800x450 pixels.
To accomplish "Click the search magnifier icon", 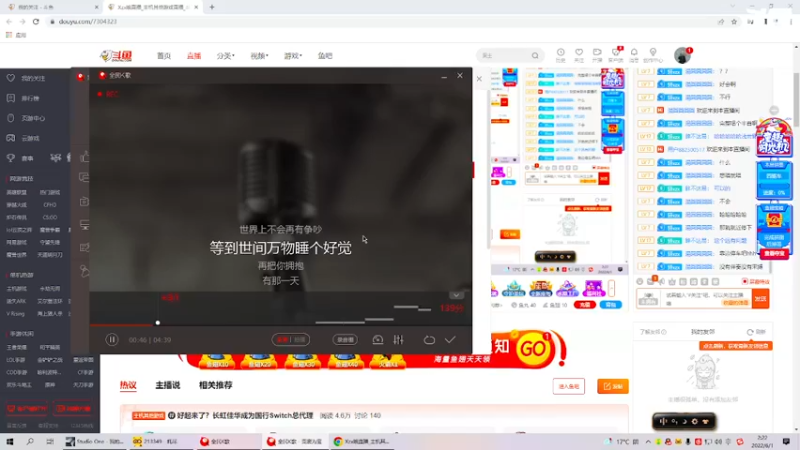I will click(535, 56).
